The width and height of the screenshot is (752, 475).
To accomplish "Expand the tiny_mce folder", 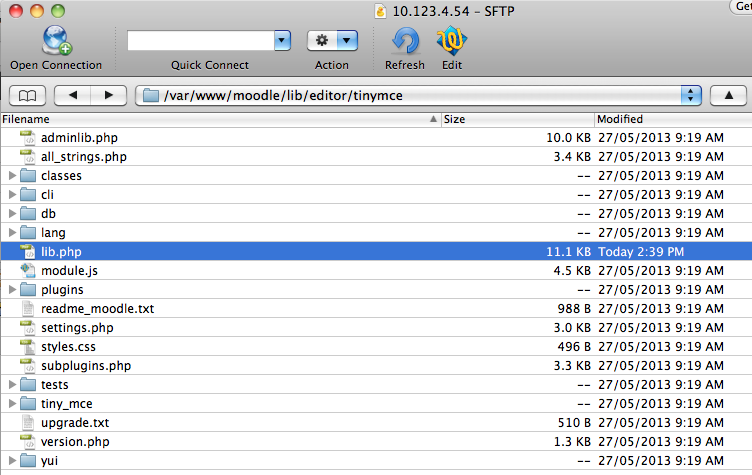I will [12, 404].
